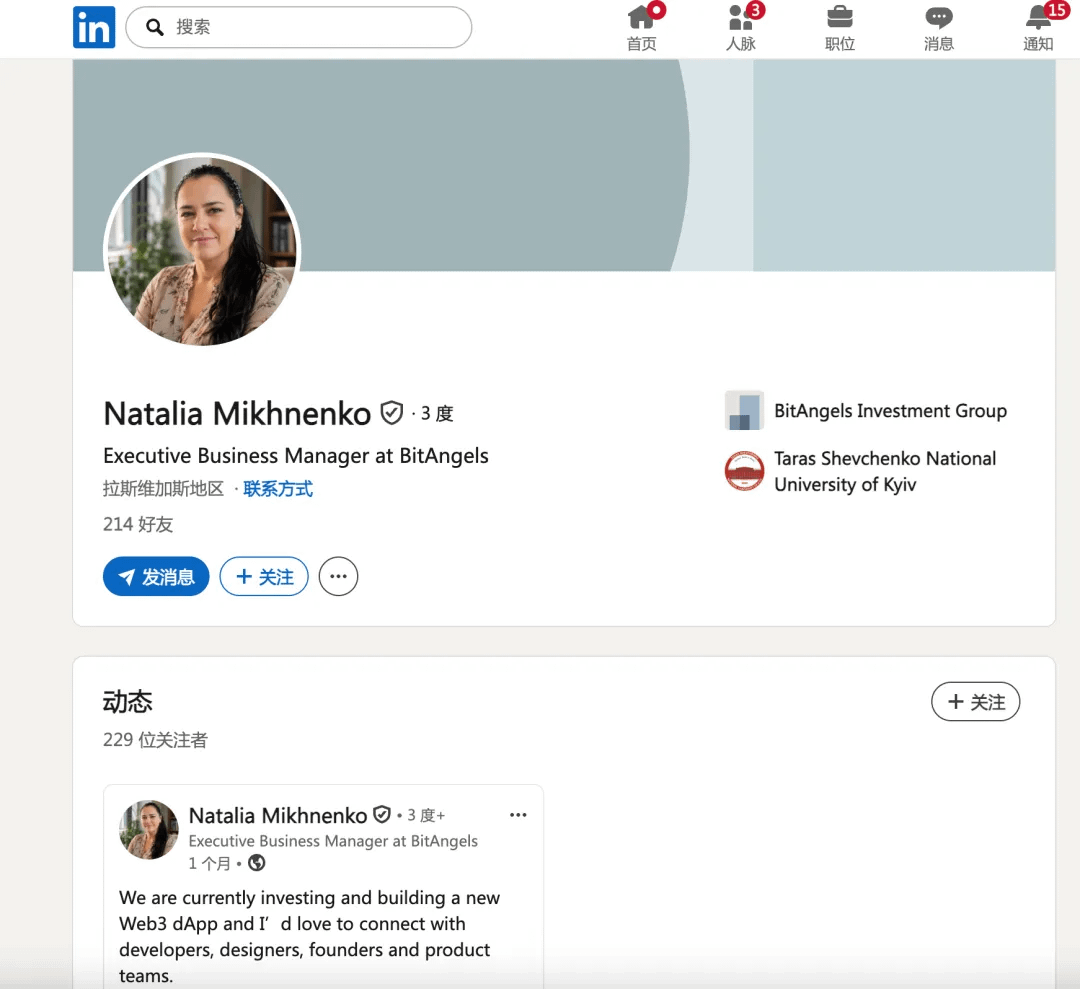
Task: Click 关注 follow button in 动态 section
Action: click(975, 702)
